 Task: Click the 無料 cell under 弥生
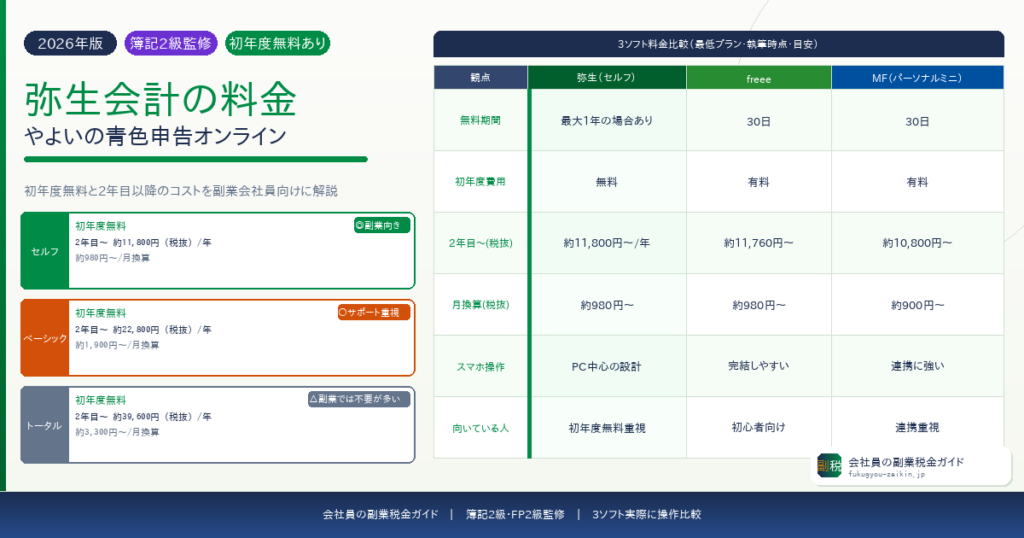(x=607, y=182)
